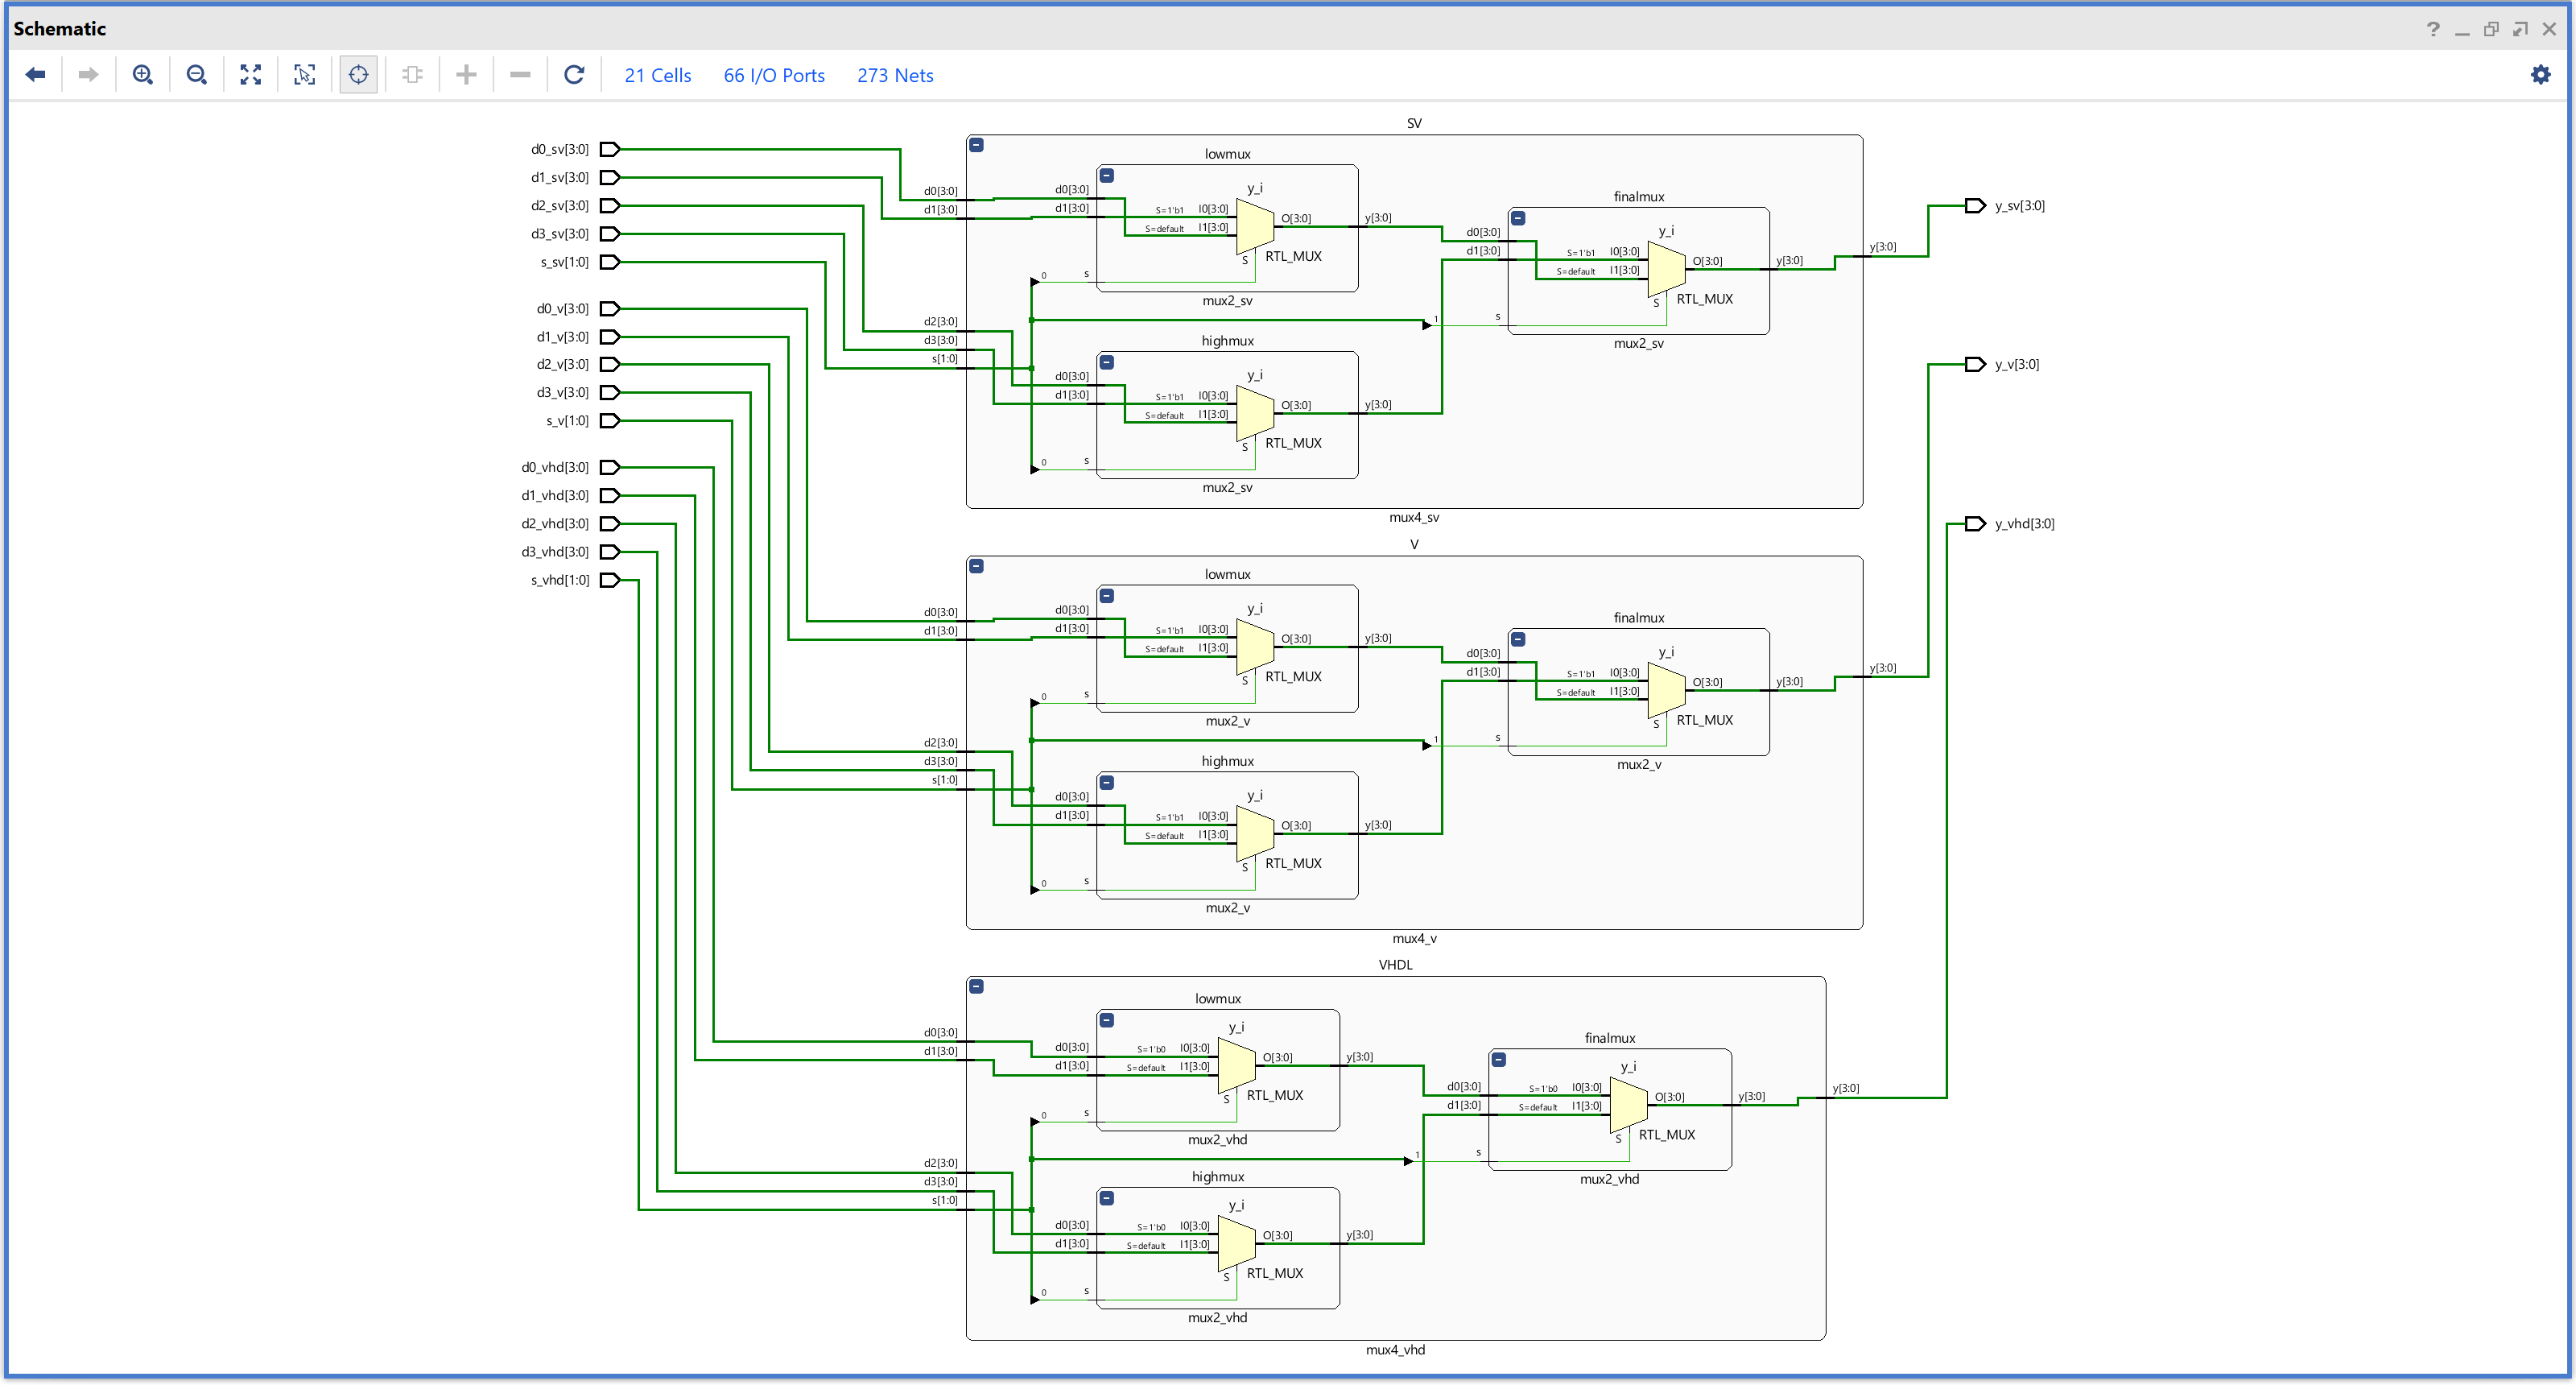Collapse the lowmux block inside mux4_v
Image resolution: width=2576 pixels, height=1385 pixels.
click(x=1106, y=595)
